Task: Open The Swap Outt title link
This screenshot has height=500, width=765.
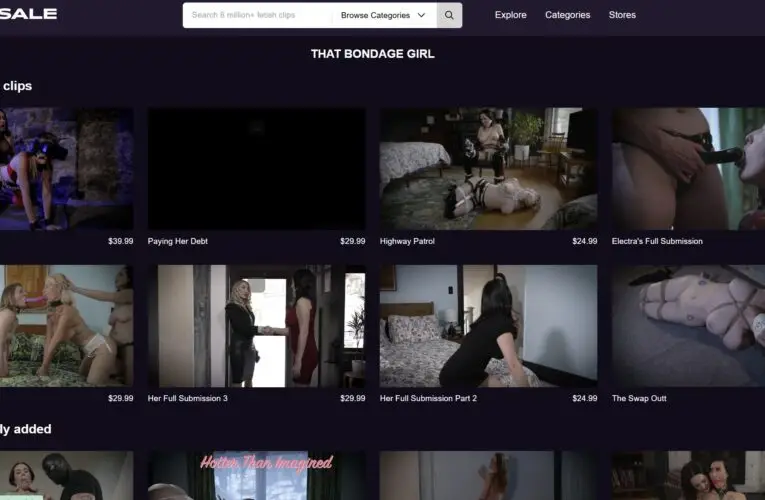Action: click(639, 398)
